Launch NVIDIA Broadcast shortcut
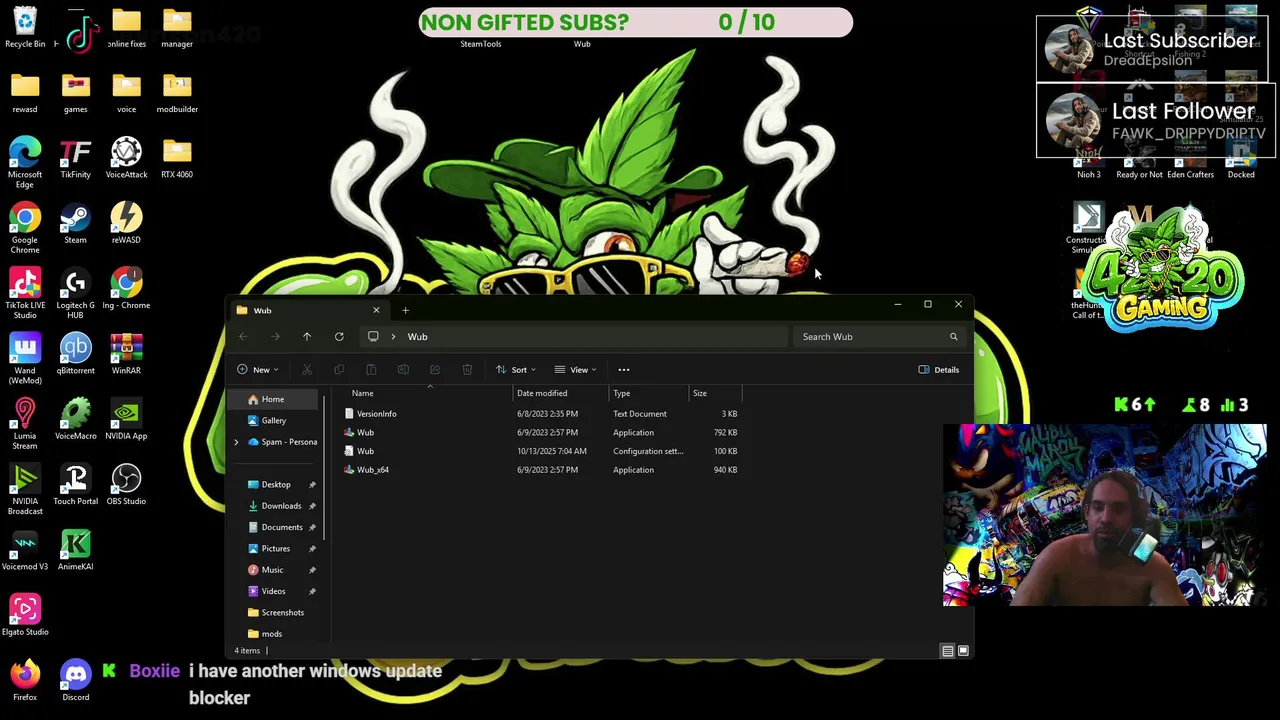 coord(25,489)
